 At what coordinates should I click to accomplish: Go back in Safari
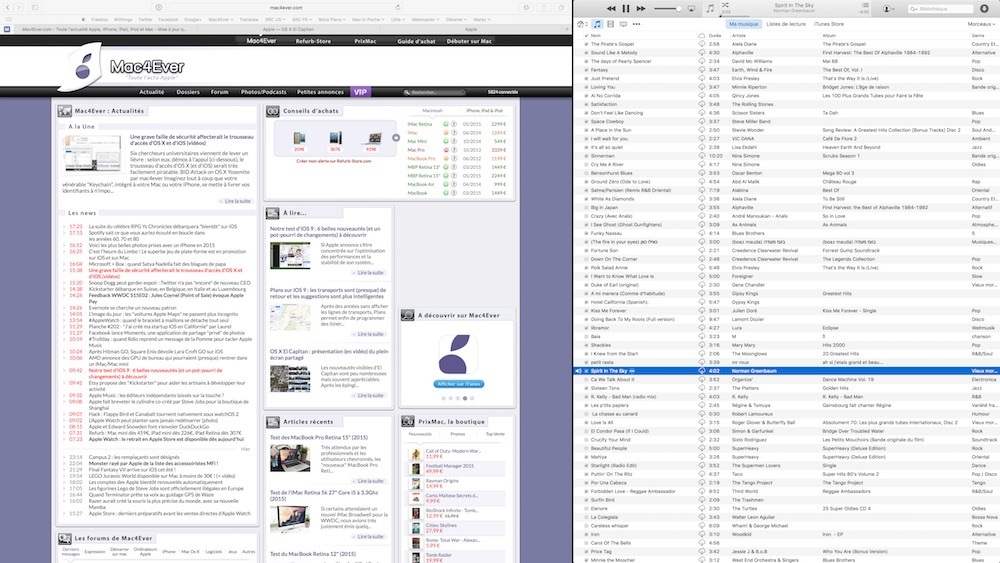(x=6, y=8)
